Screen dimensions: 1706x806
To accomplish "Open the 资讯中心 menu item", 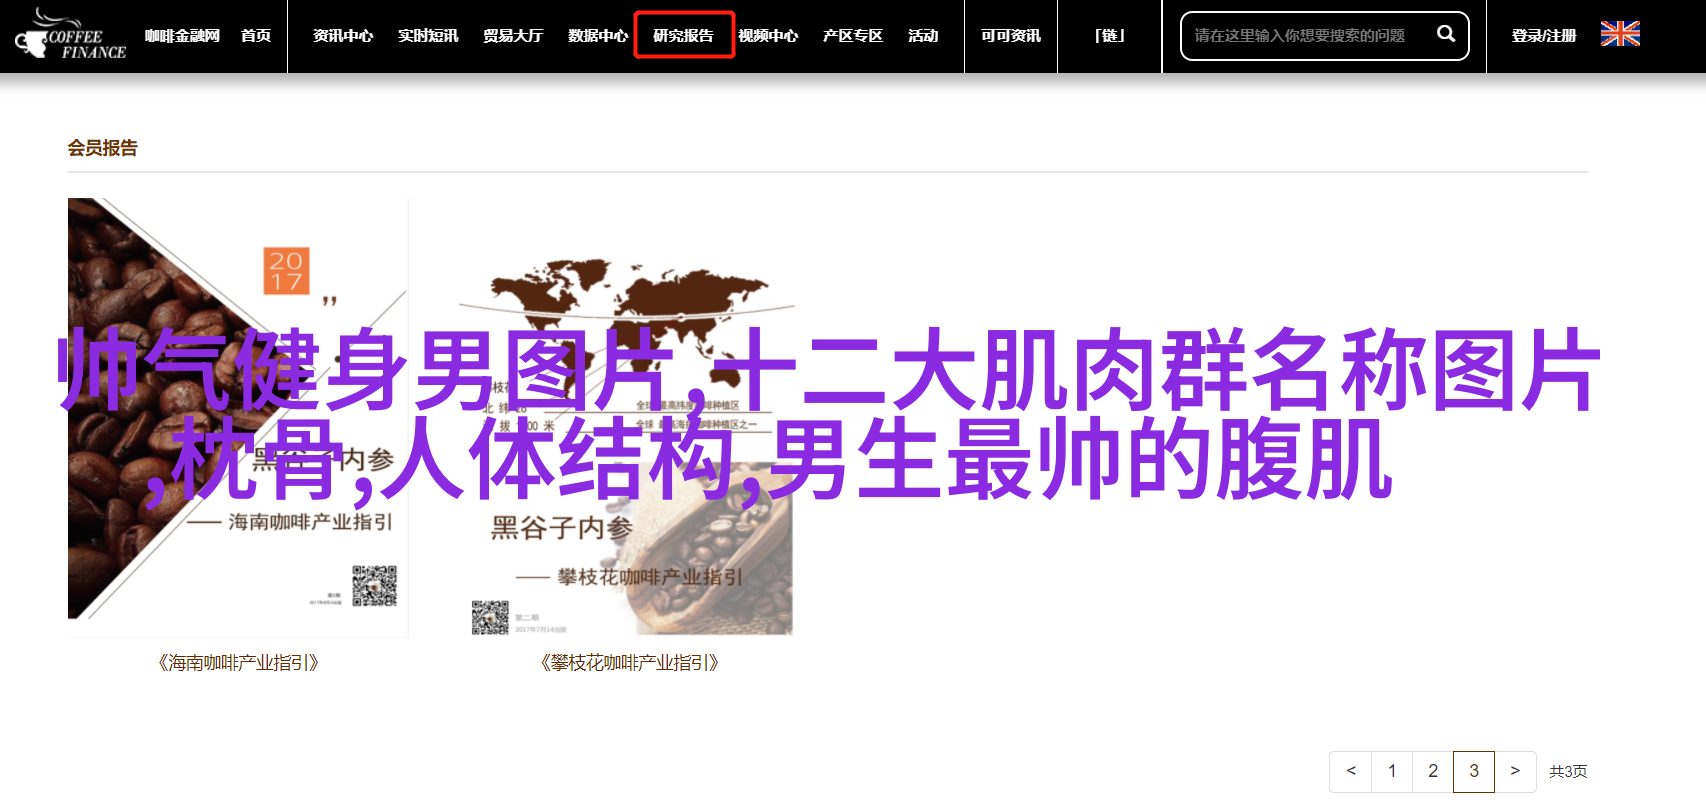I will pyautogui.click(x=342, y=36).
